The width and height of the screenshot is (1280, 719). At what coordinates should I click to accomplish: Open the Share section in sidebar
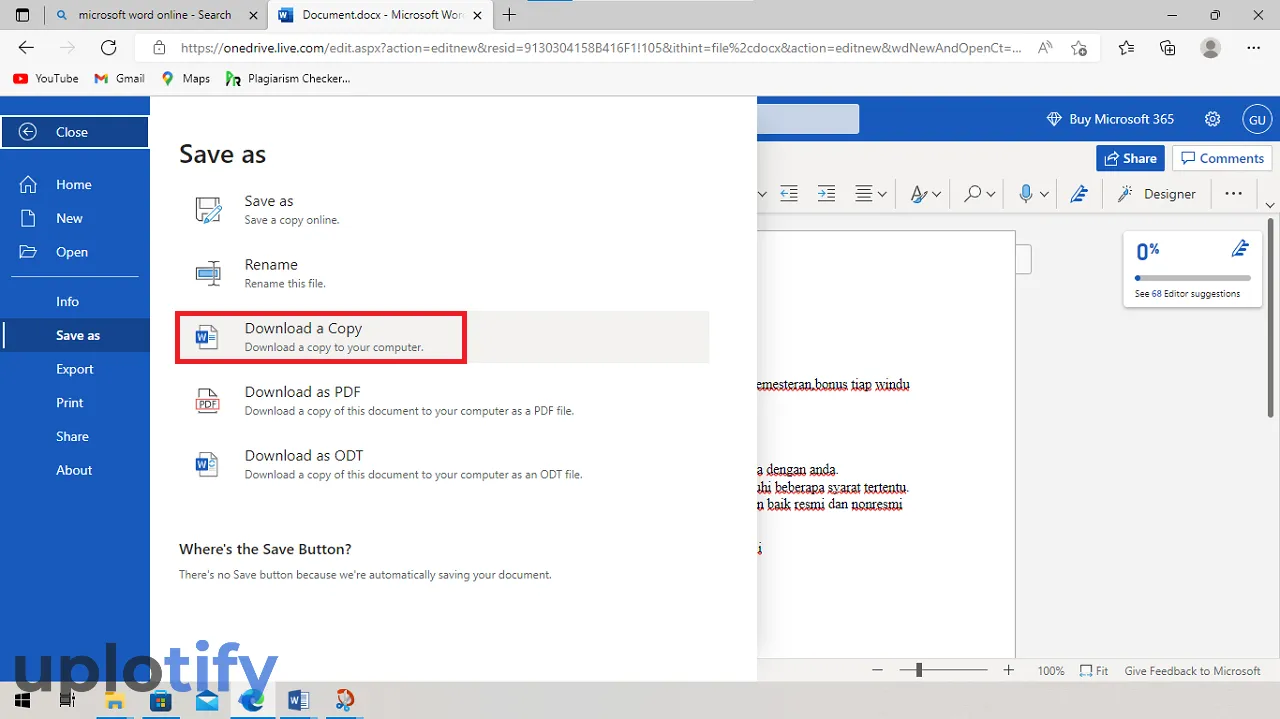tap(74, 436)
